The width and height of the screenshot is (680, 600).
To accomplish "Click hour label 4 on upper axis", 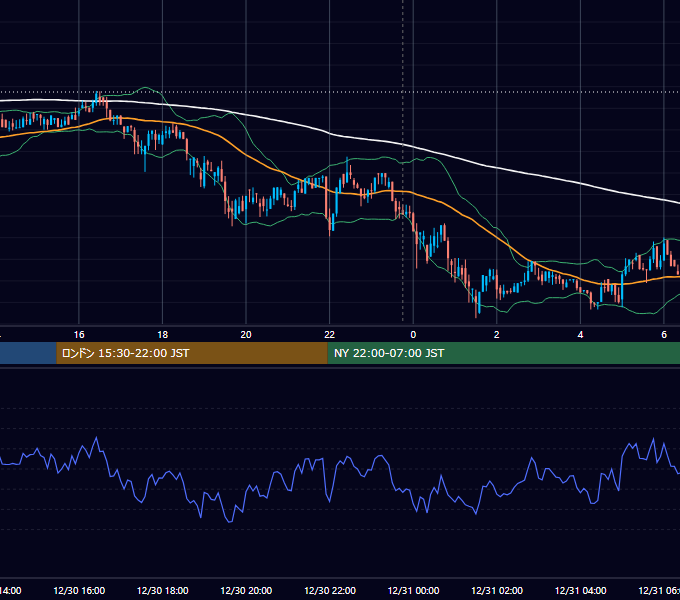I will tap(580, 335).
